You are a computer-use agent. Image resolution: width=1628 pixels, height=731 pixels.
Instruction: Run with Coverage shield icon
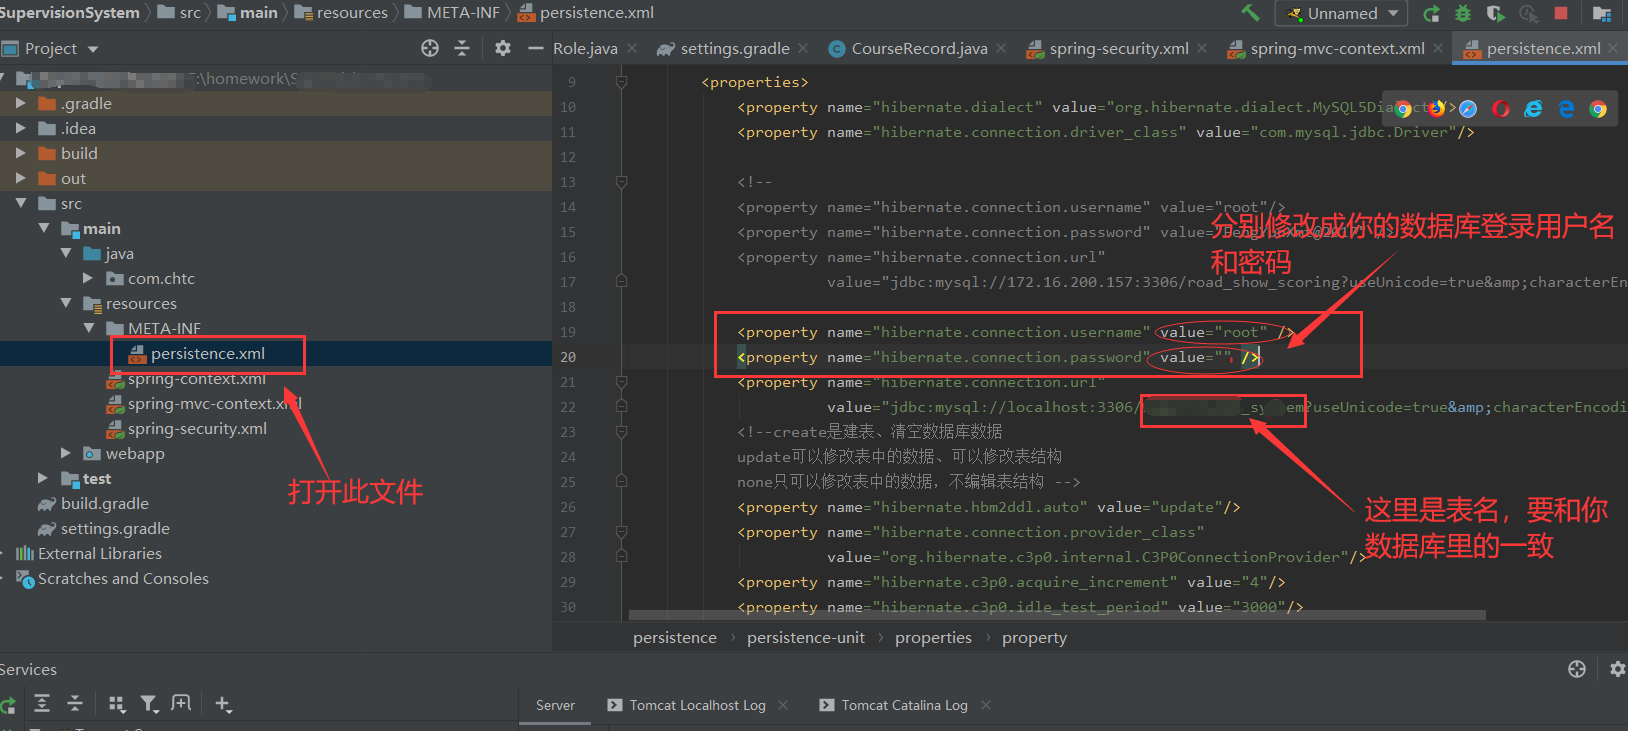coord(1495,13)
